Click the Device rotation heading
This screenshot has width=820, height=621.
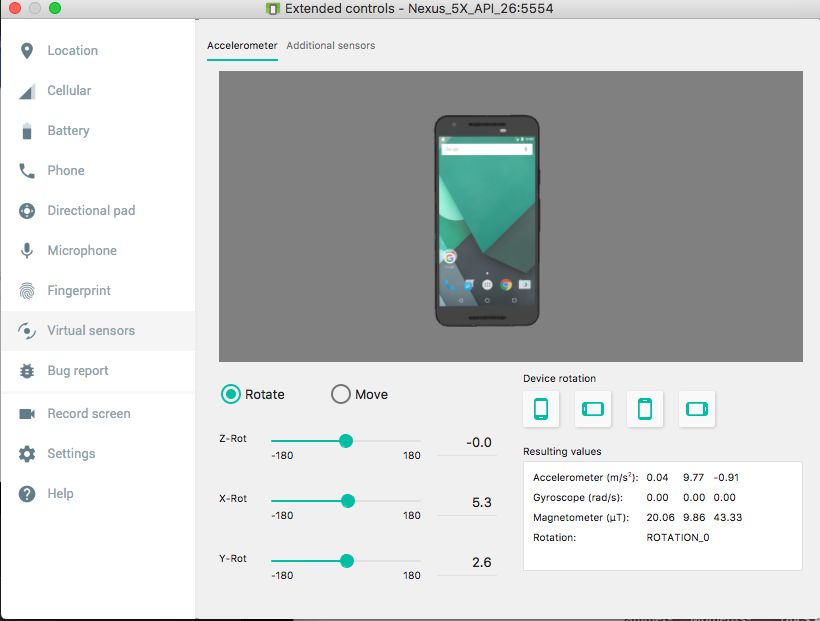click(559, 378)
